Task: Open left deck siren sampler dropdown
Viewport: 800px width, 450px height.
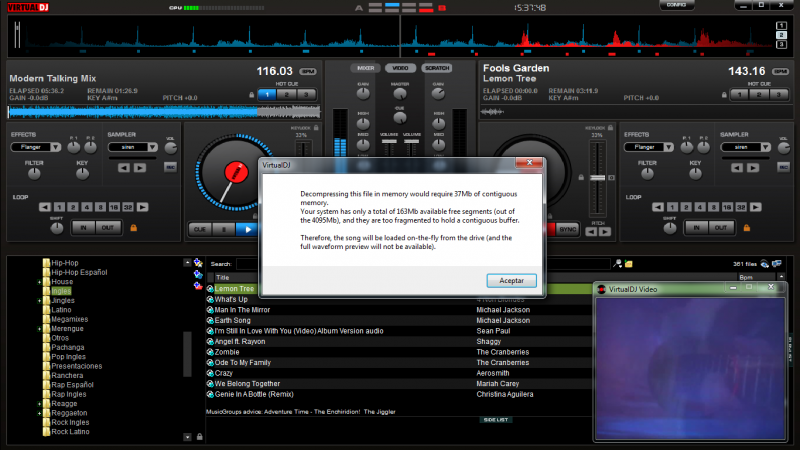Action: point(152,147)
